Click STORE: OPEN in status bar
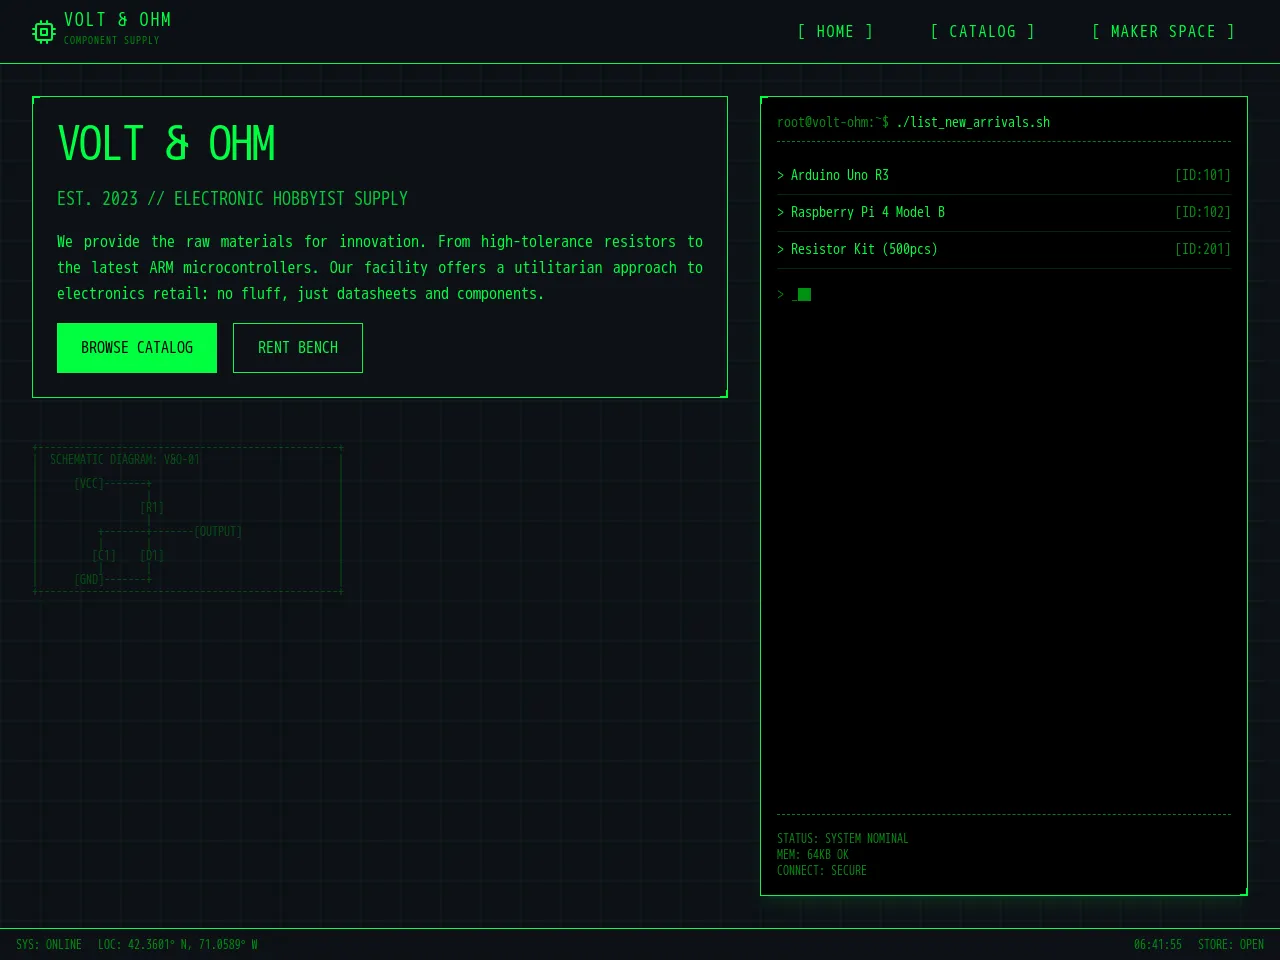 1231,944
